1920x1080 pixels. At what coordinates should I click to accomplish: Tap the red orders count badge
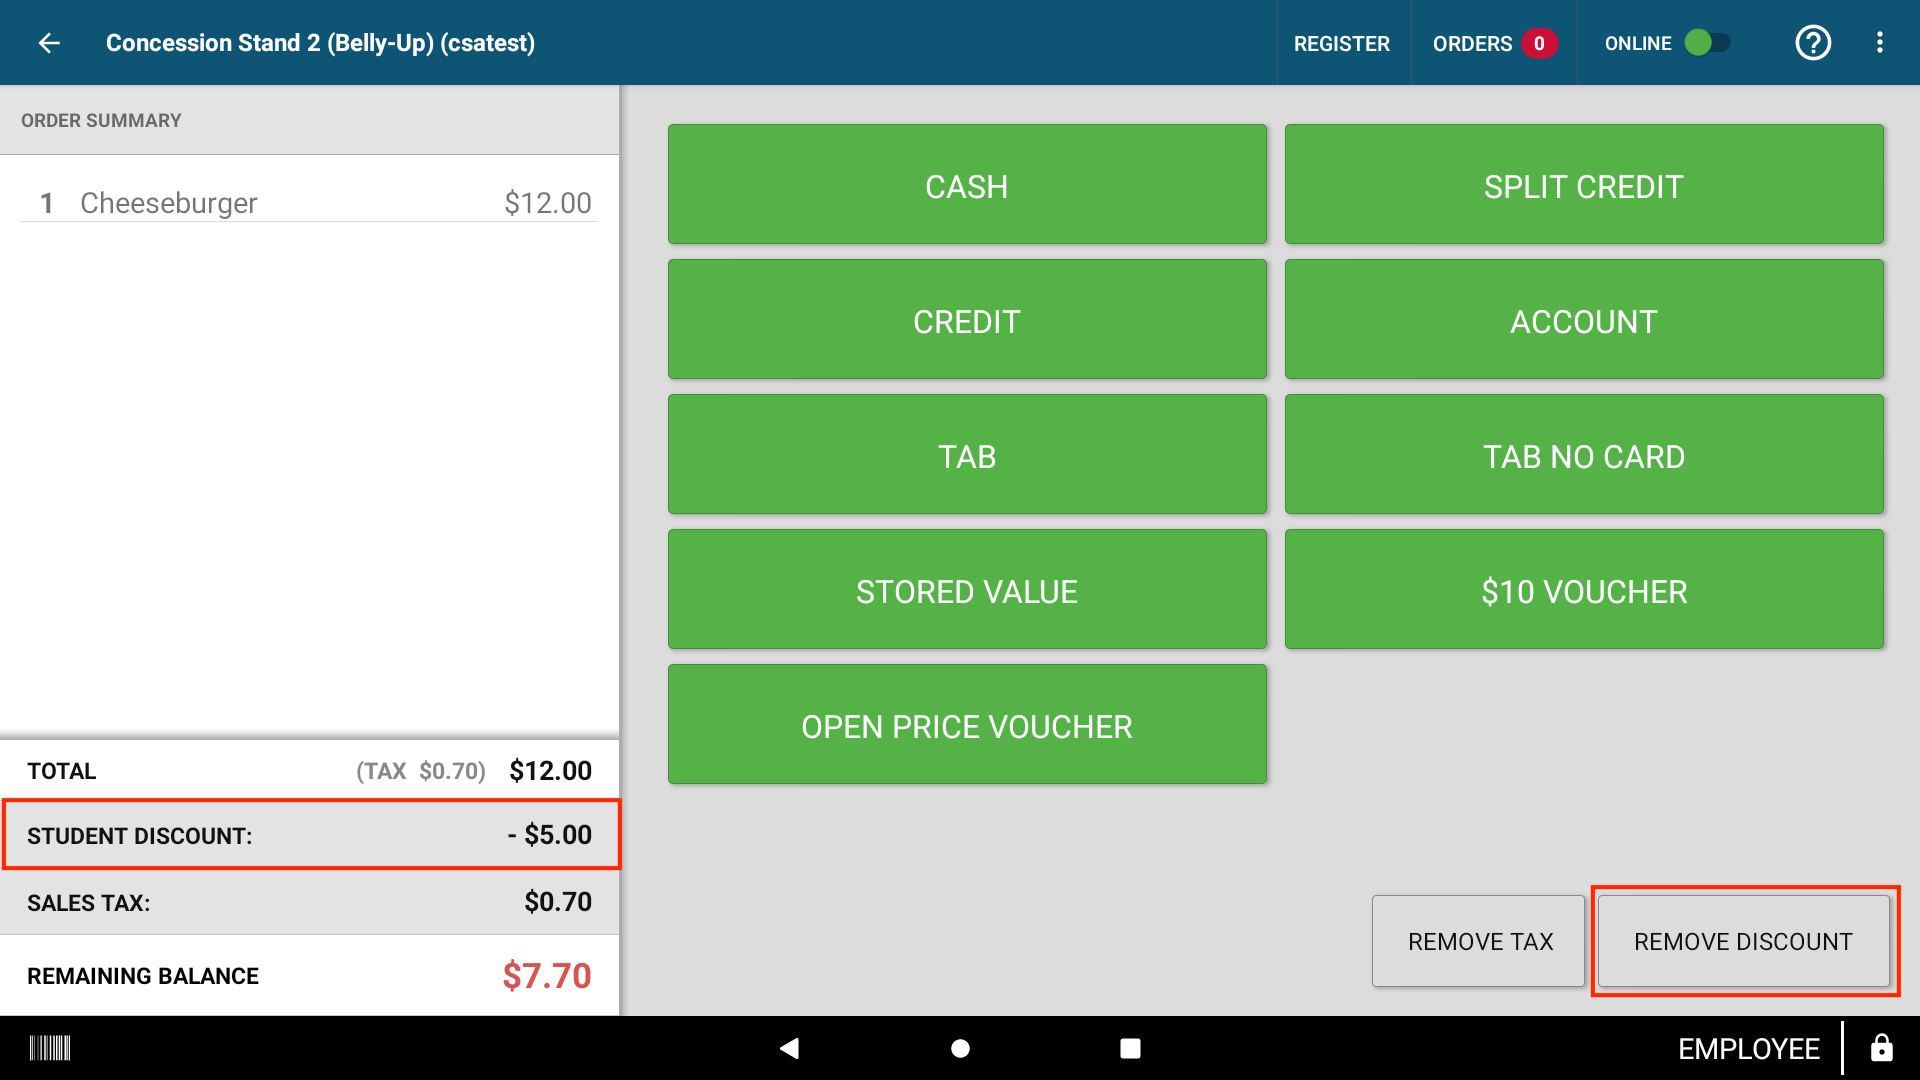(1539, 43)
